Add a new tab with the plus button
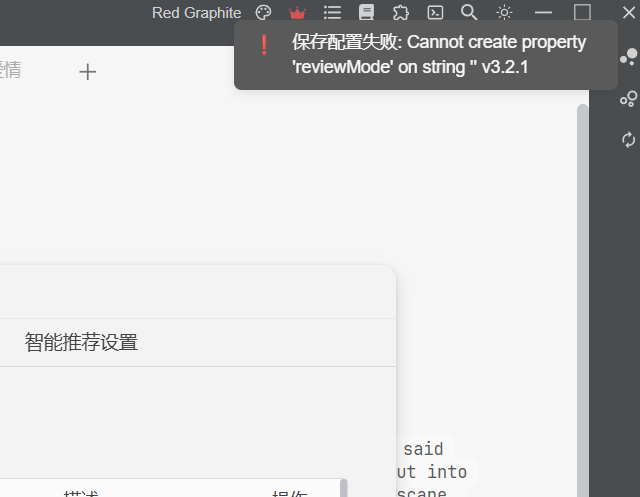 coord(87,72)
